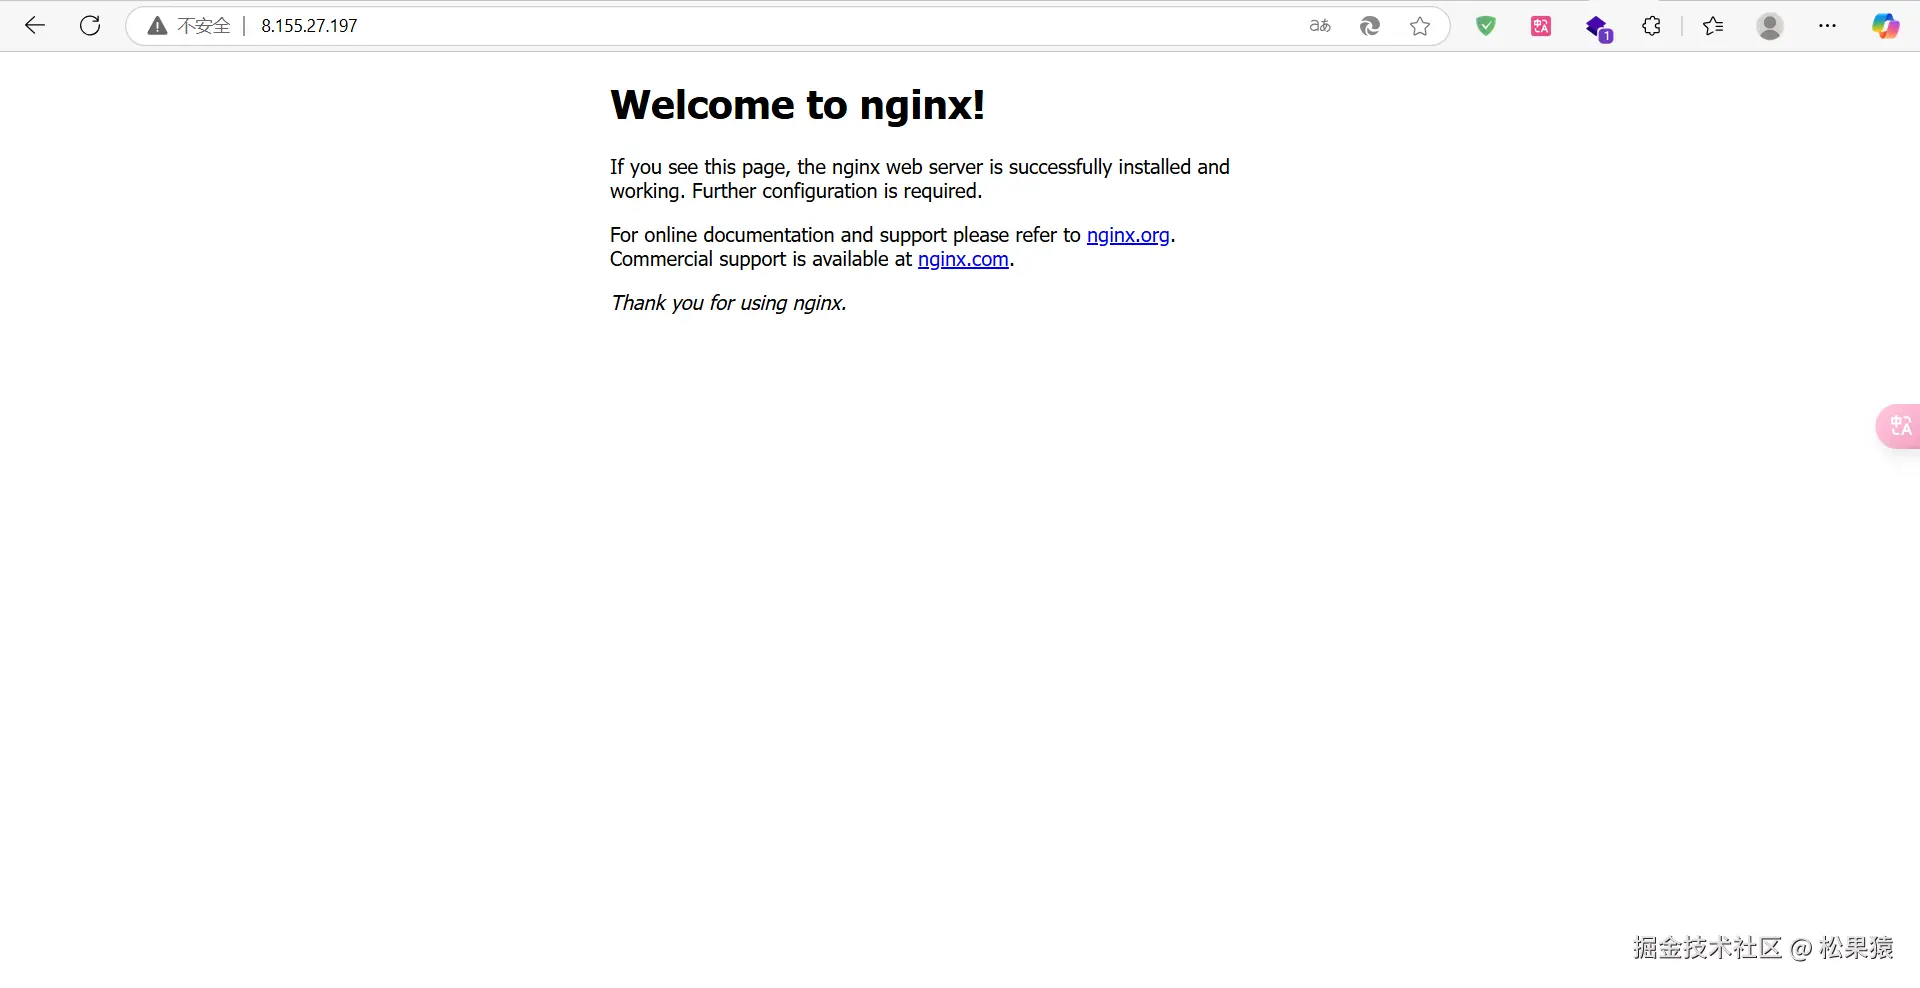This screenshot has width=1920, height=988.
Task: Open the blue extension with badge 1
Action: [x=1598, y=28]
